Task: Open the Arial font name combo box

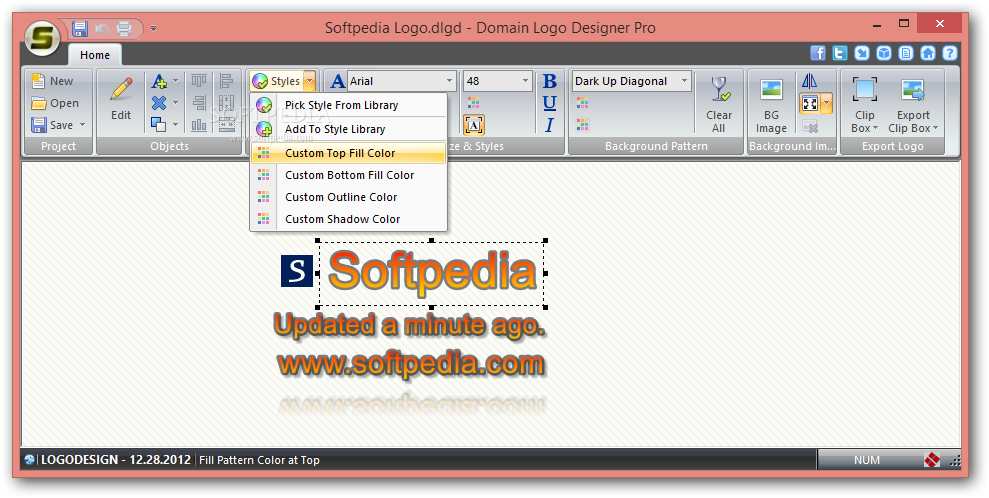Action: (401, 81)
